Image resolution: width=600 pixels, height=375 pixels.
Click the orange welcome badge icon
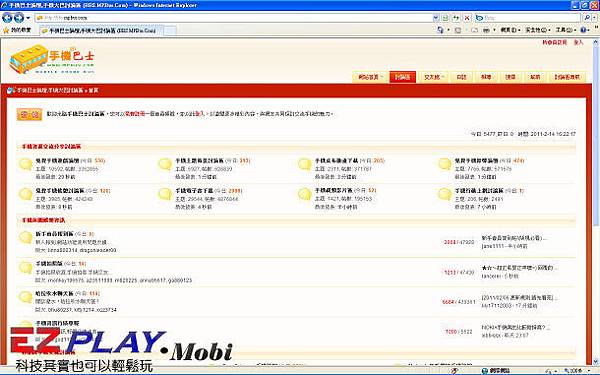point(29,114)
